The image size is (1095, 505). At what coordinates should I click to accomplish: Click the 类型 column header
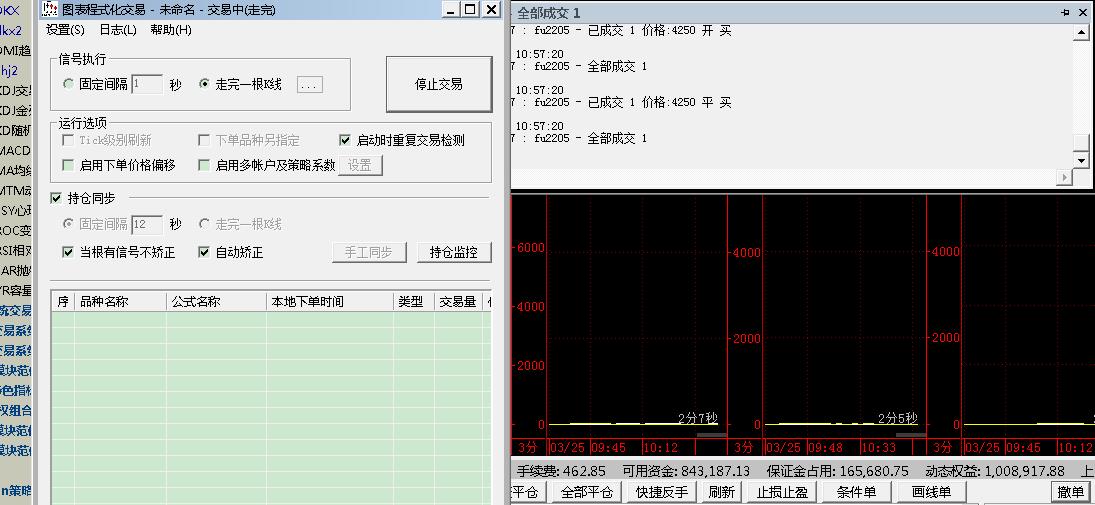coord(413,302)
